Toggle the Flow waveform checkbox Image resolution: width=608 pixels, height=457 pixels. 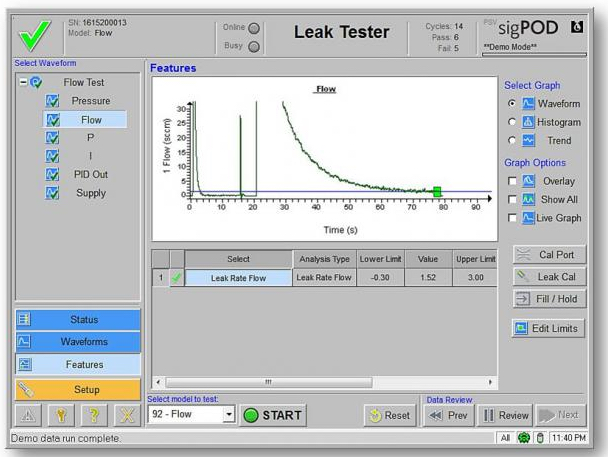(x=52, y=120)
